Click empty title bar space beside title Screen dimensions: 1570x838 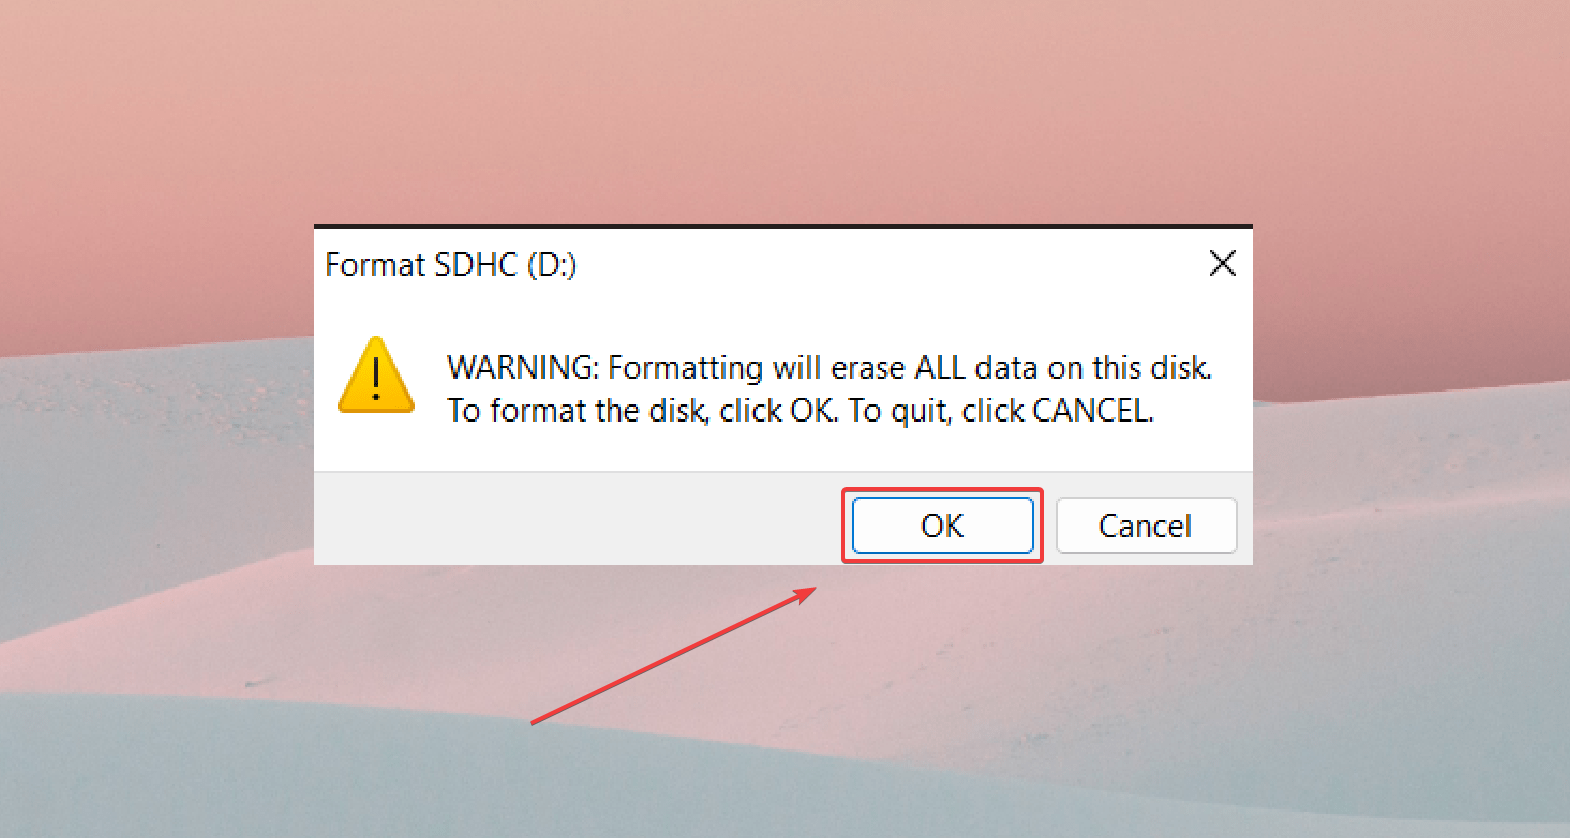880,265
